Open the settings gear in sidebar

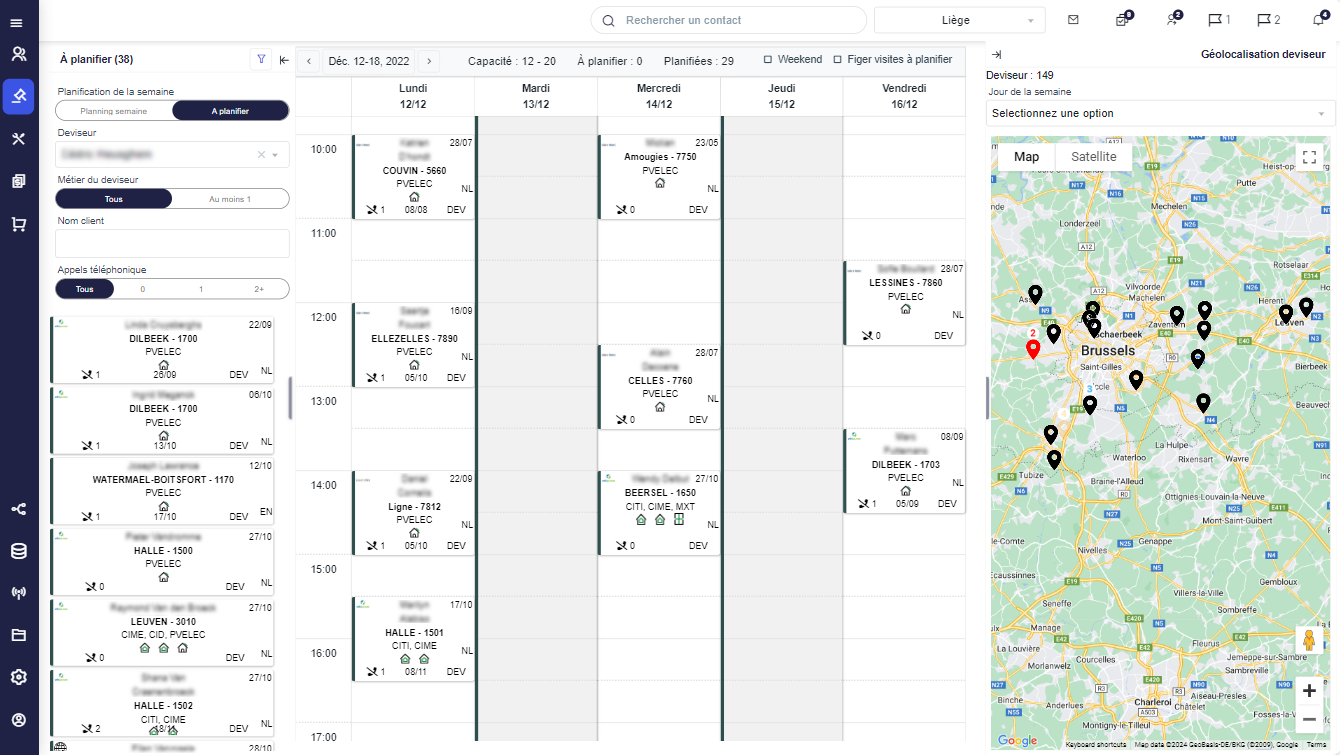coord(18,677)
